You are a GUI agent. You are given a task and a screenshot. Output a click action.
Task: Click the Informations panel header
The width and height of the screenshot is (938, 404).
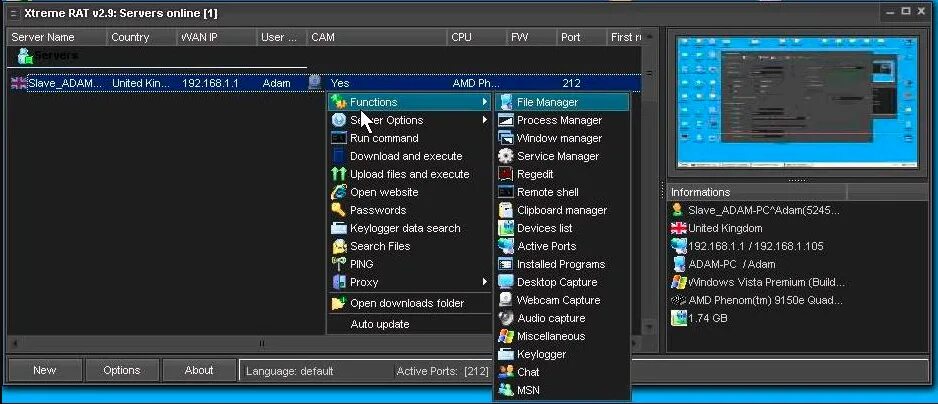click(757, 192)
